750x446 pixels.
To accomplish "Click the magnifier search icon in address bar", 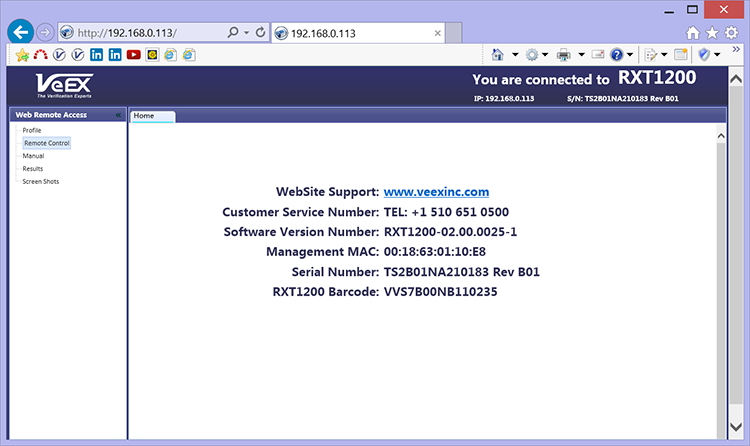I will (x=232, y=32).
